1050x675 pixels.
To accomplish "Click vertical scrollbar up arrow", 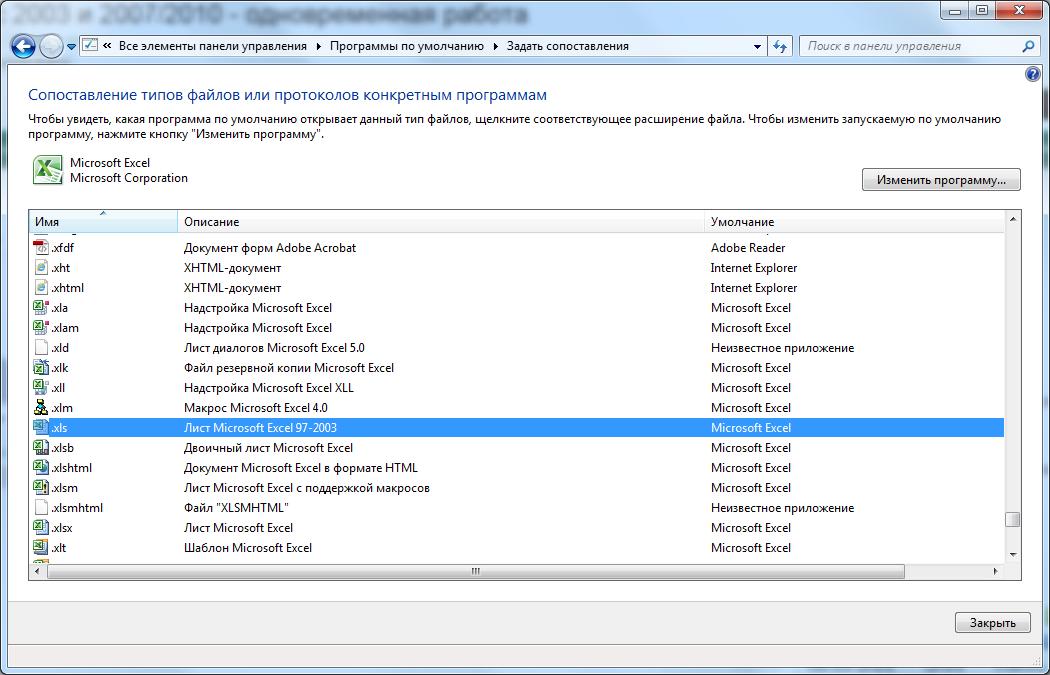I will click(x=1013, y=219).
